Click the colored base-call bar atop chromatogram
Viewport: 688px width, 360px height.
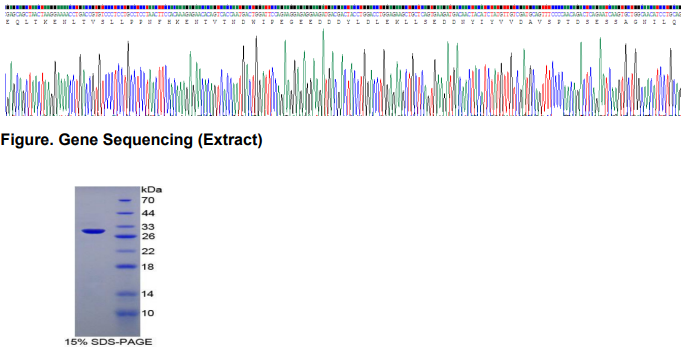(343, 7)
